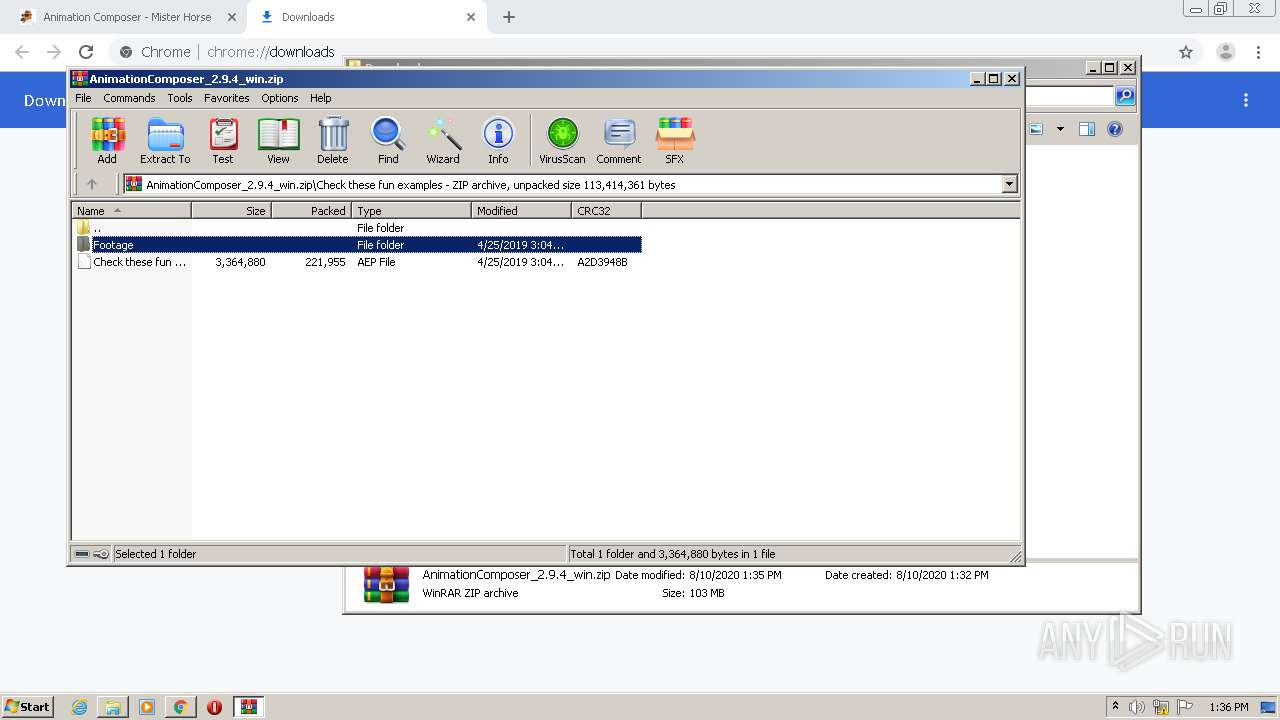The height and width of the screenshot is (720, 1280).
Task: Click the 221,955 packed size cell
Action: point(325,262)
